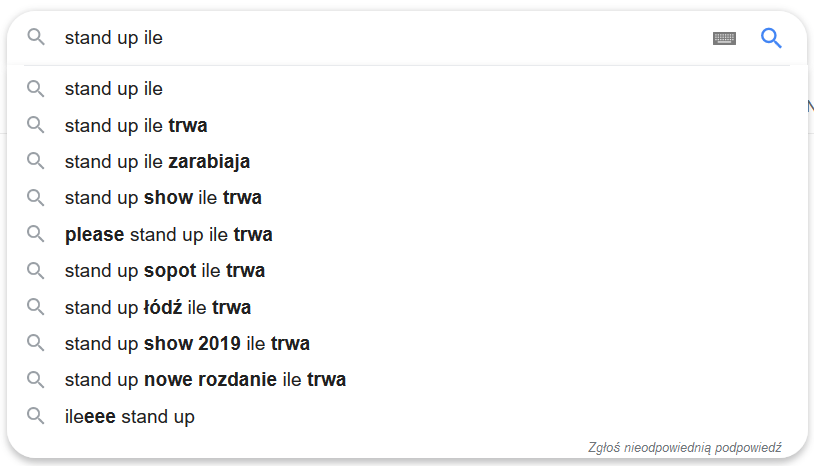
Task: Click the search box containing 'stand up ile'
Action: coord(380,38)
